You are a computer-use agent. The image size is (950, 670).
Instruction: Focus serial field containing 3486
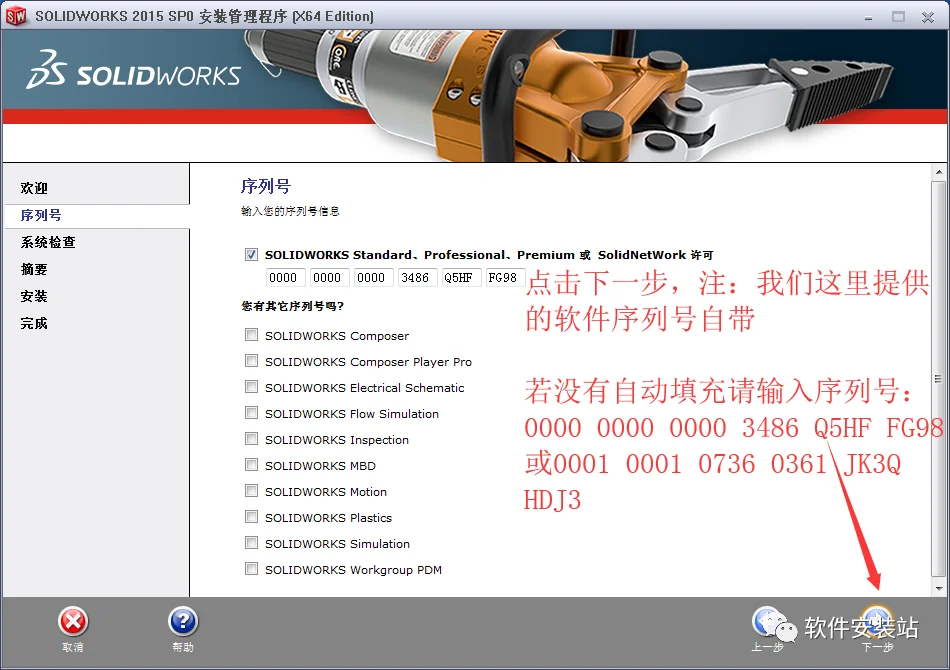(417, 277)
